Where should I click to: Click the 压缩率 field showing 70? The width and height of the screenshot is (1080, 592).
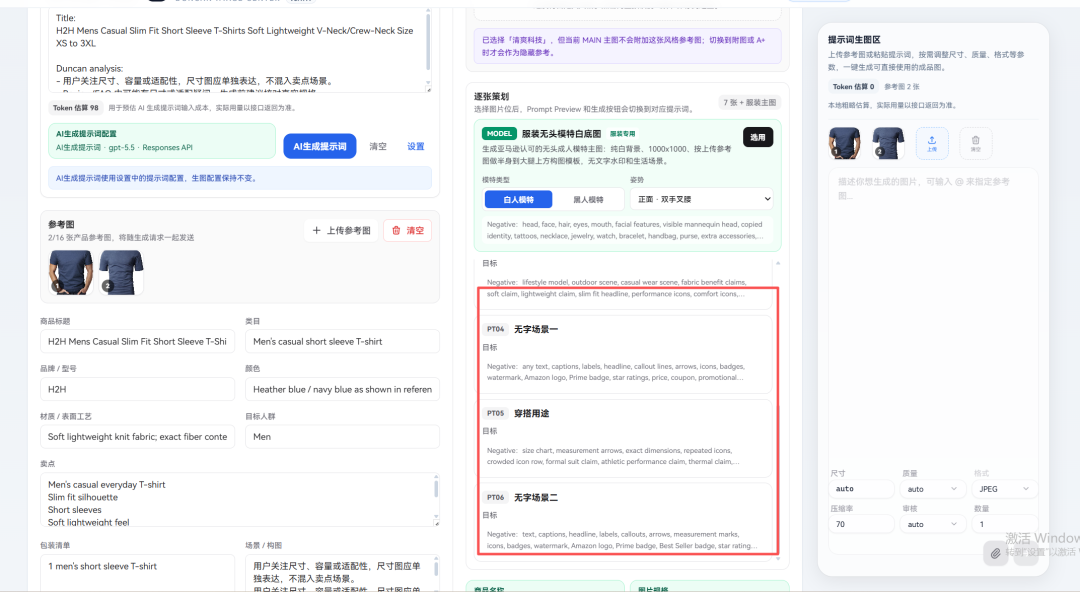pyautogui.click(x=861, y=524)
